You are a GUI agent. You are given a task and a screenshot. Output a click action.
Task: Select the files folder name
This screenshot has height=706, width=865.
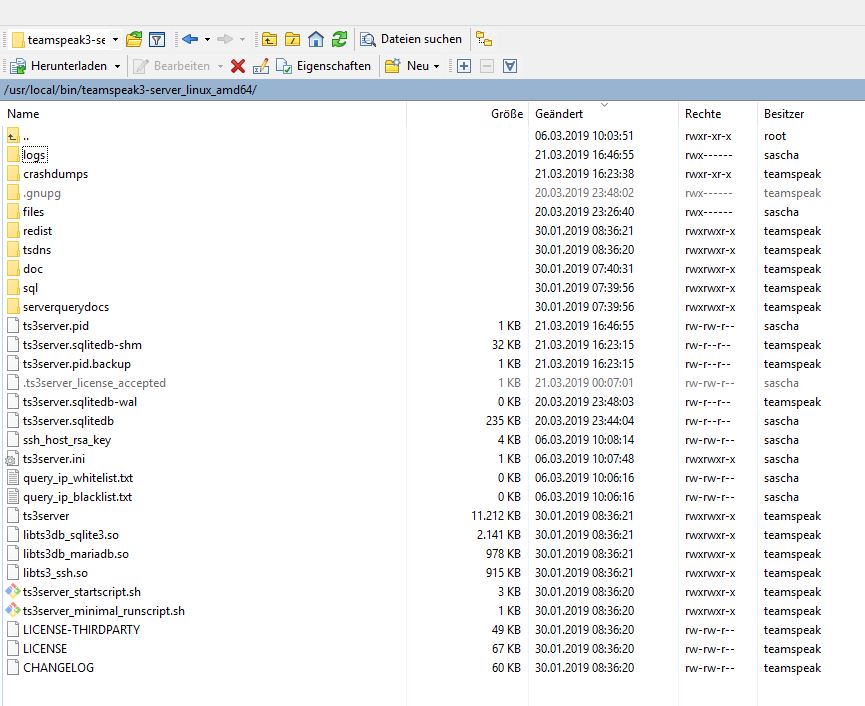coord(33,212)
